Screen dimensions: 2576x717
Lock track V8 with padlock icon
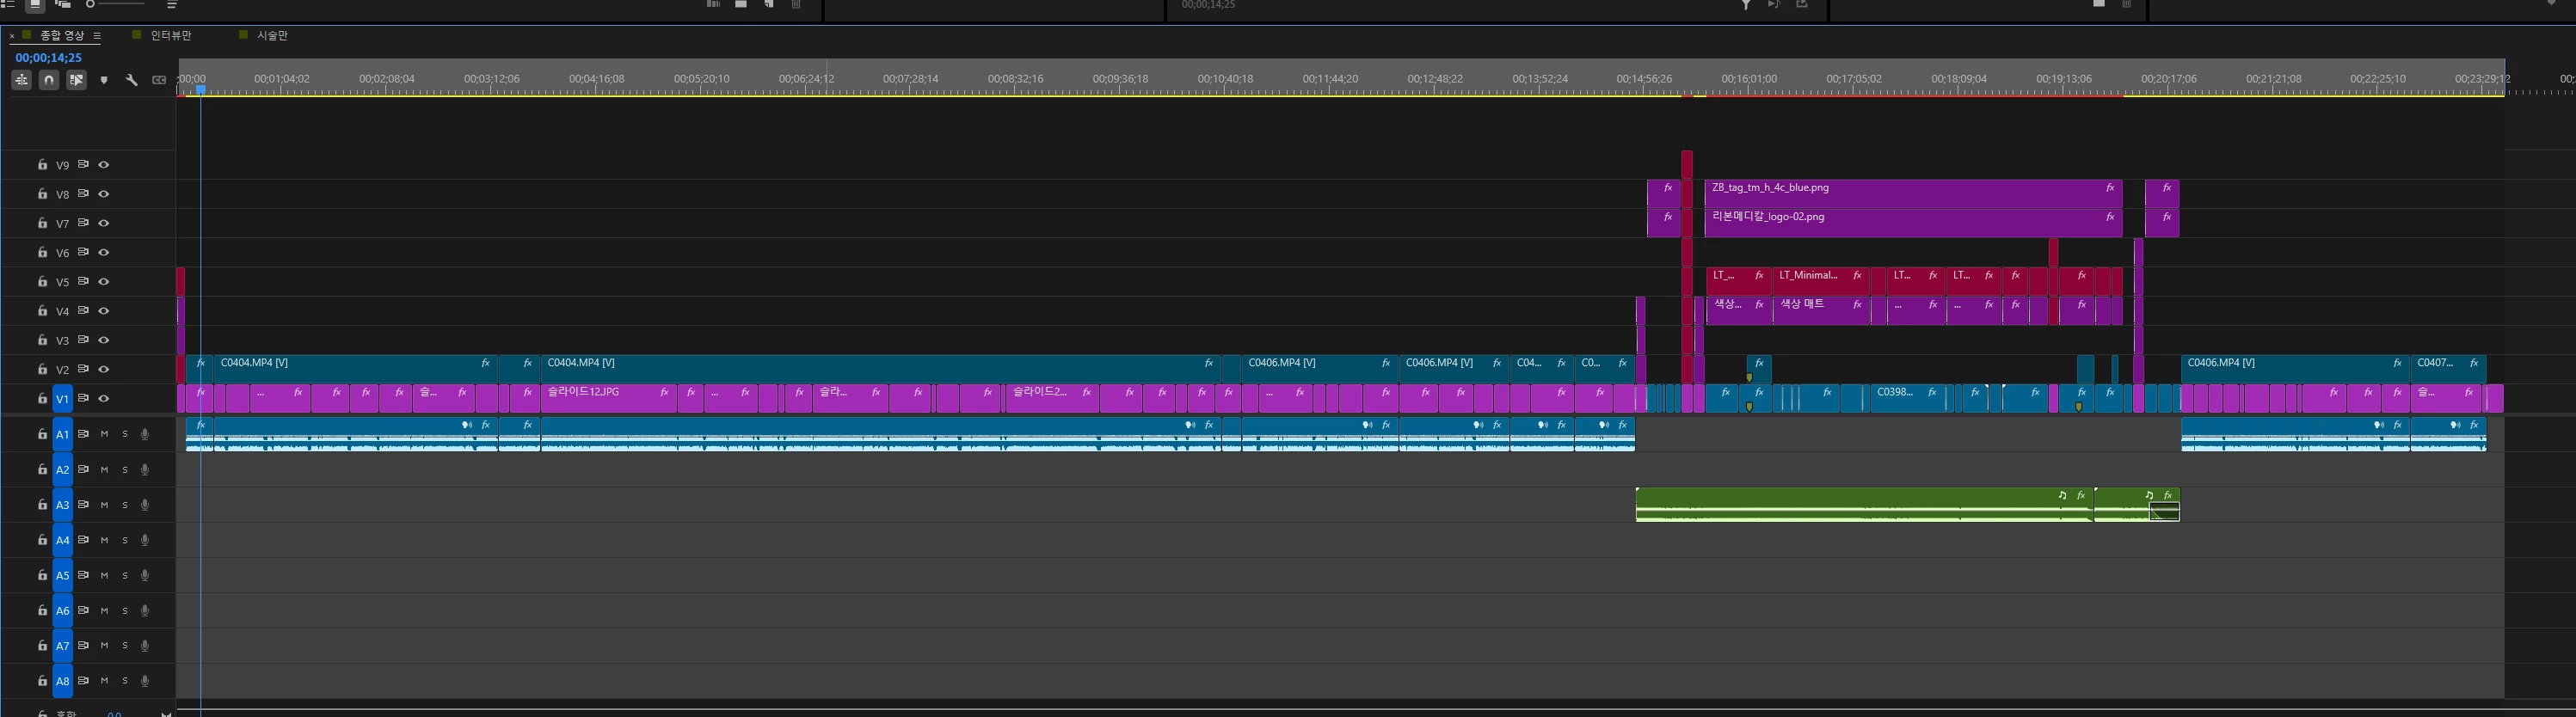(42, 194)
